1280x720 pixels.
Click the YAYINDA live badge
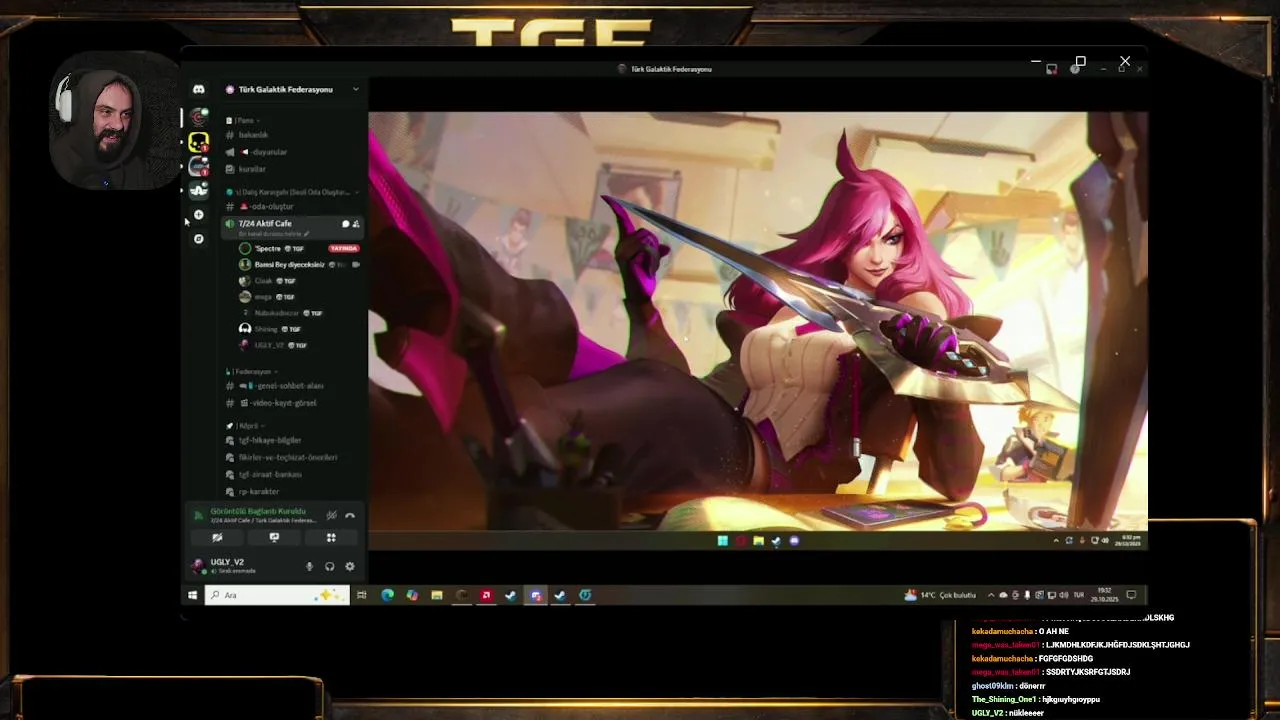[x=344, y=248]
